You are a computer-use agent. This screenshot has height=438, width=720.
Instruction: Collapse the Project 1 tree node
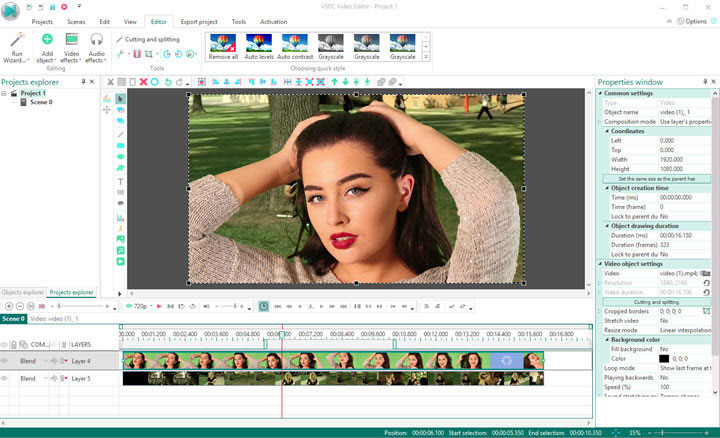6,93
